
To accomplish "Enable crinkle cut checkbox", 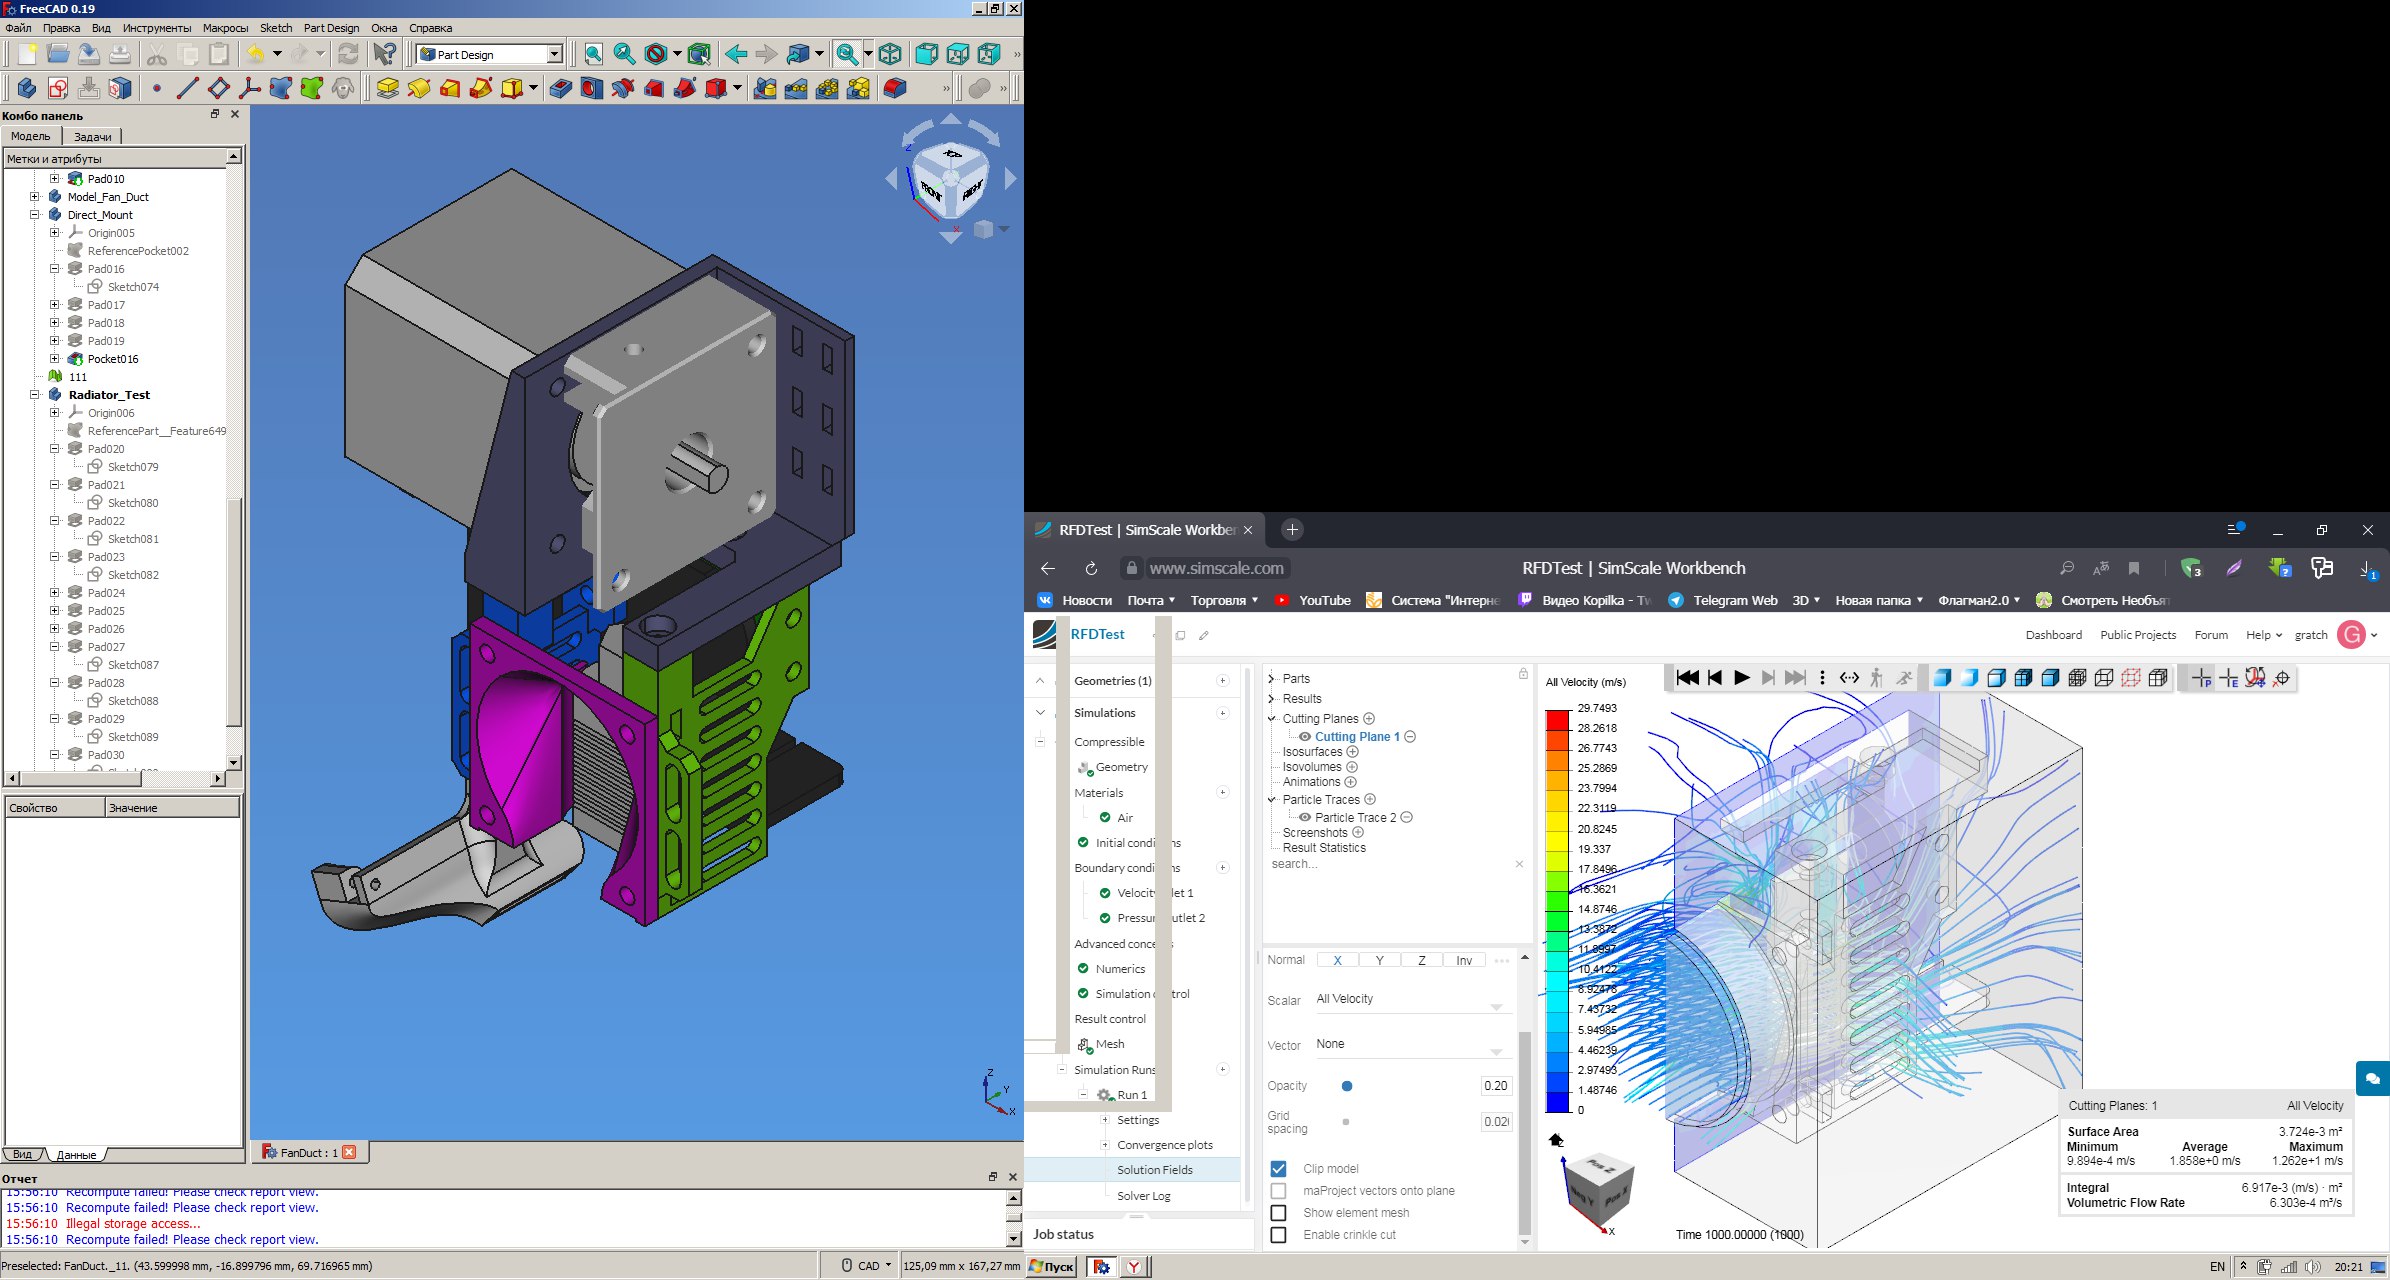I will click(x=1278, y=1235).
